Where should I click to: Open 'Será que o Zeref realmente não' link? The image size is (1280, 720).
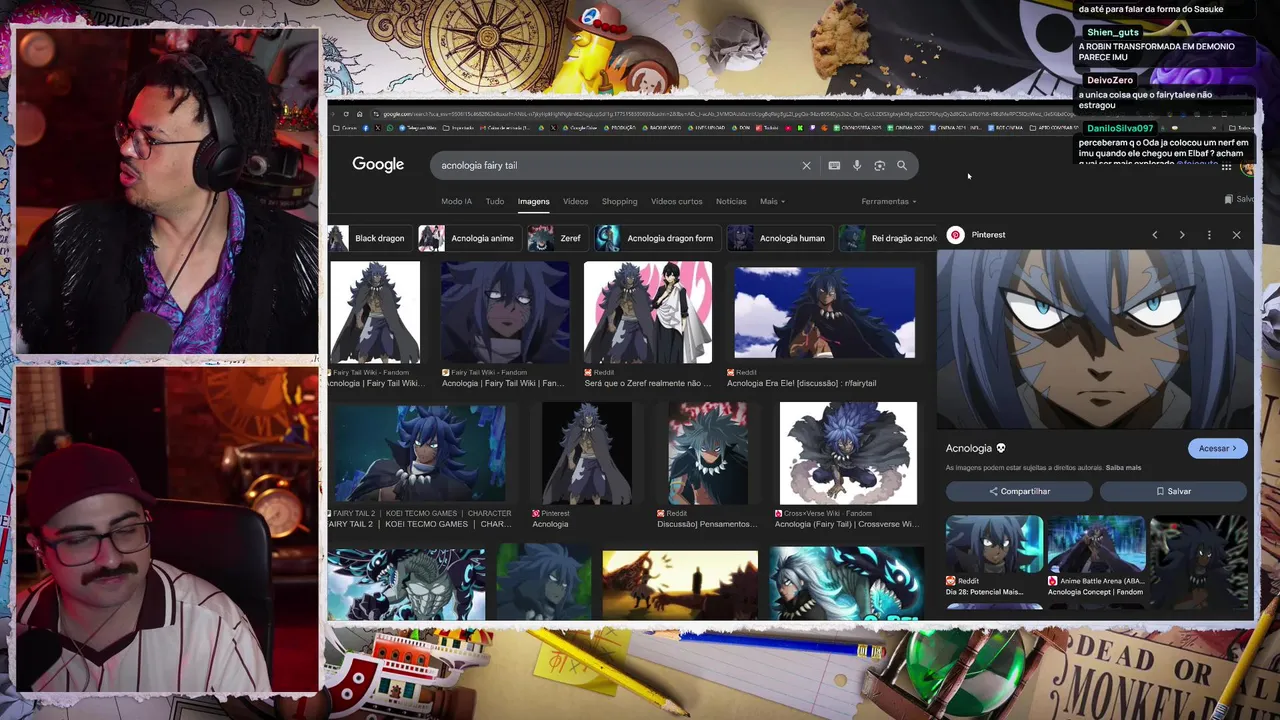coord(648,383)
